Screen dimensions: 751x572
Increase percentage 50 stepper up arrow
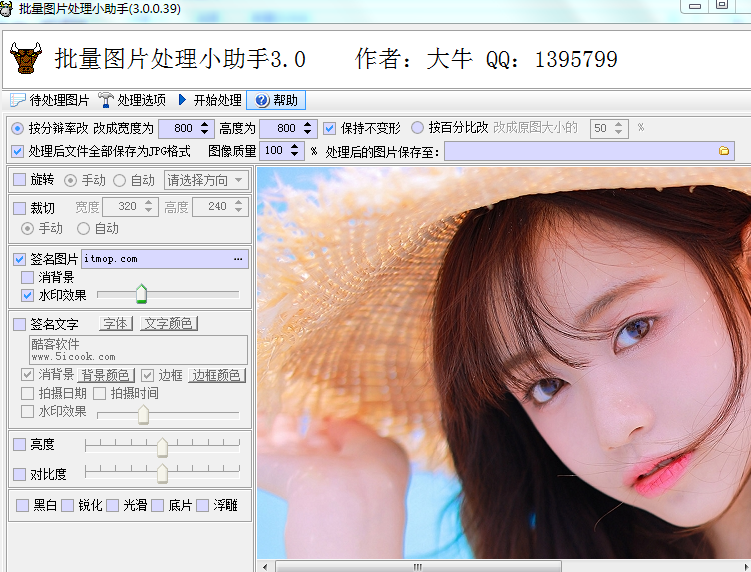pyautogui.click(x=619, y=124)
